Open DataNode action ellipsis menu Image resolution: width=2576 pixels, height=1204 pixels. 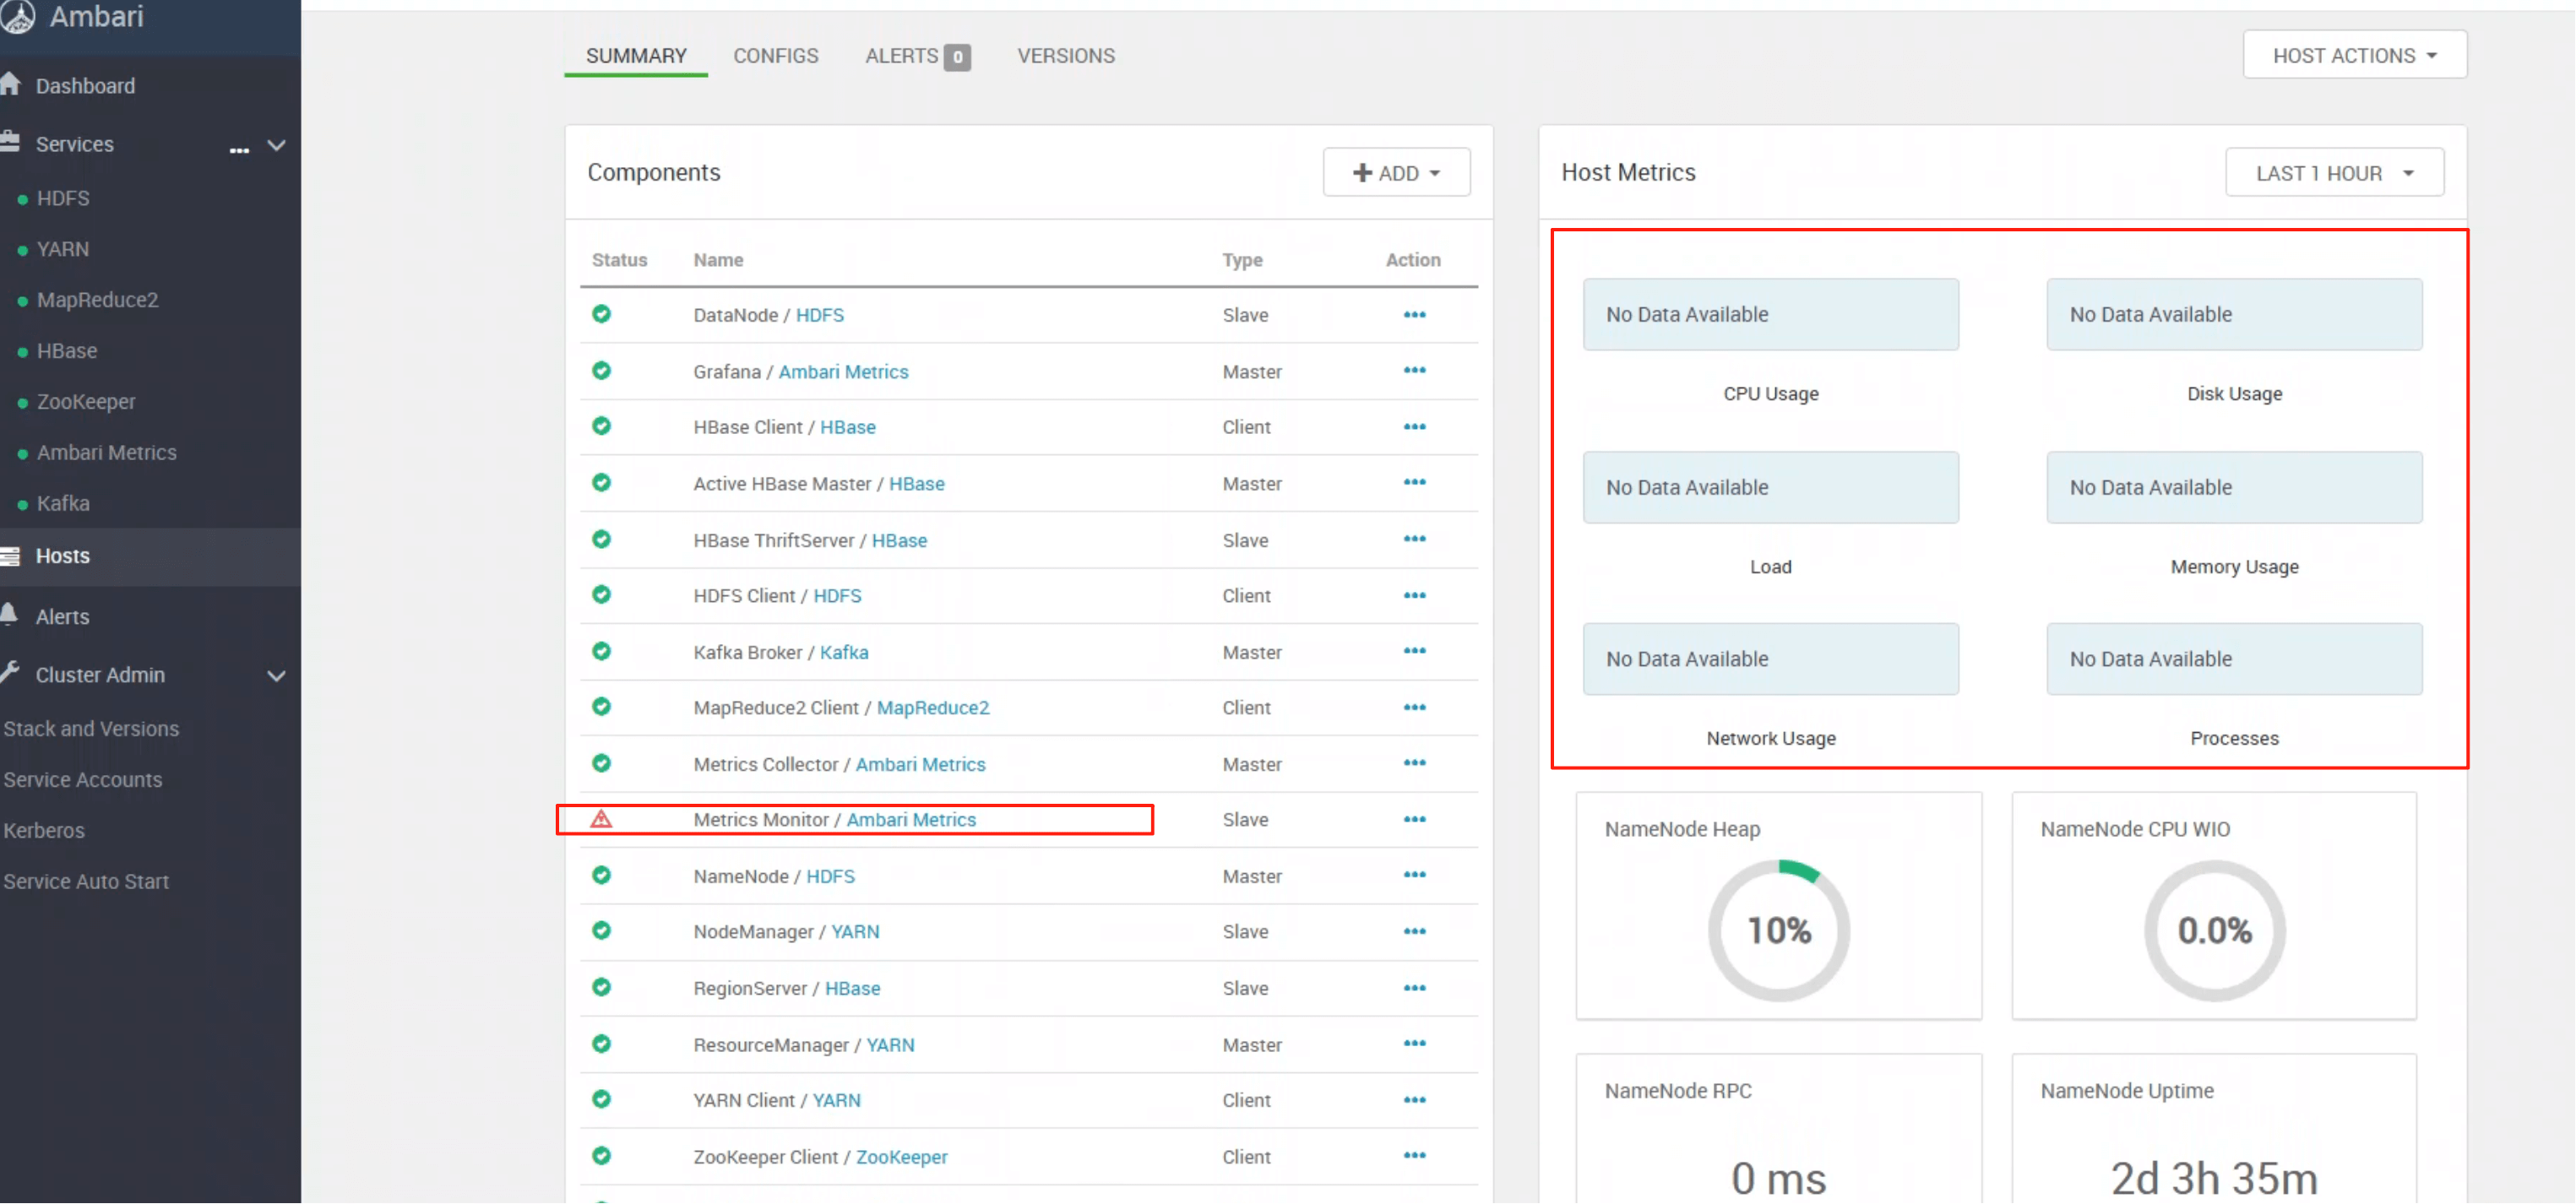(x=1414, y=315)
